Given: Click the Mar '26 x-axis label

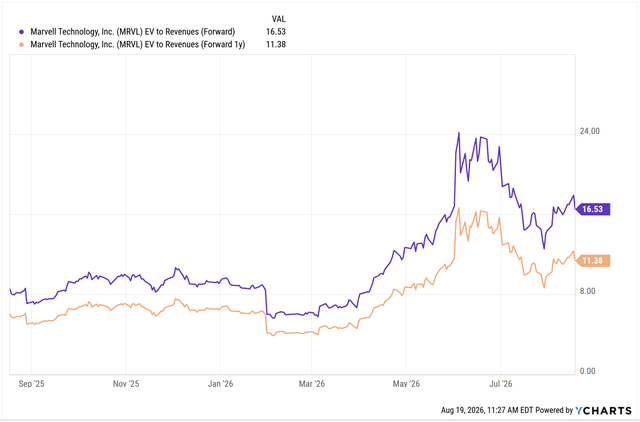Looking at the screenshot, I should (x=312, y=384).
